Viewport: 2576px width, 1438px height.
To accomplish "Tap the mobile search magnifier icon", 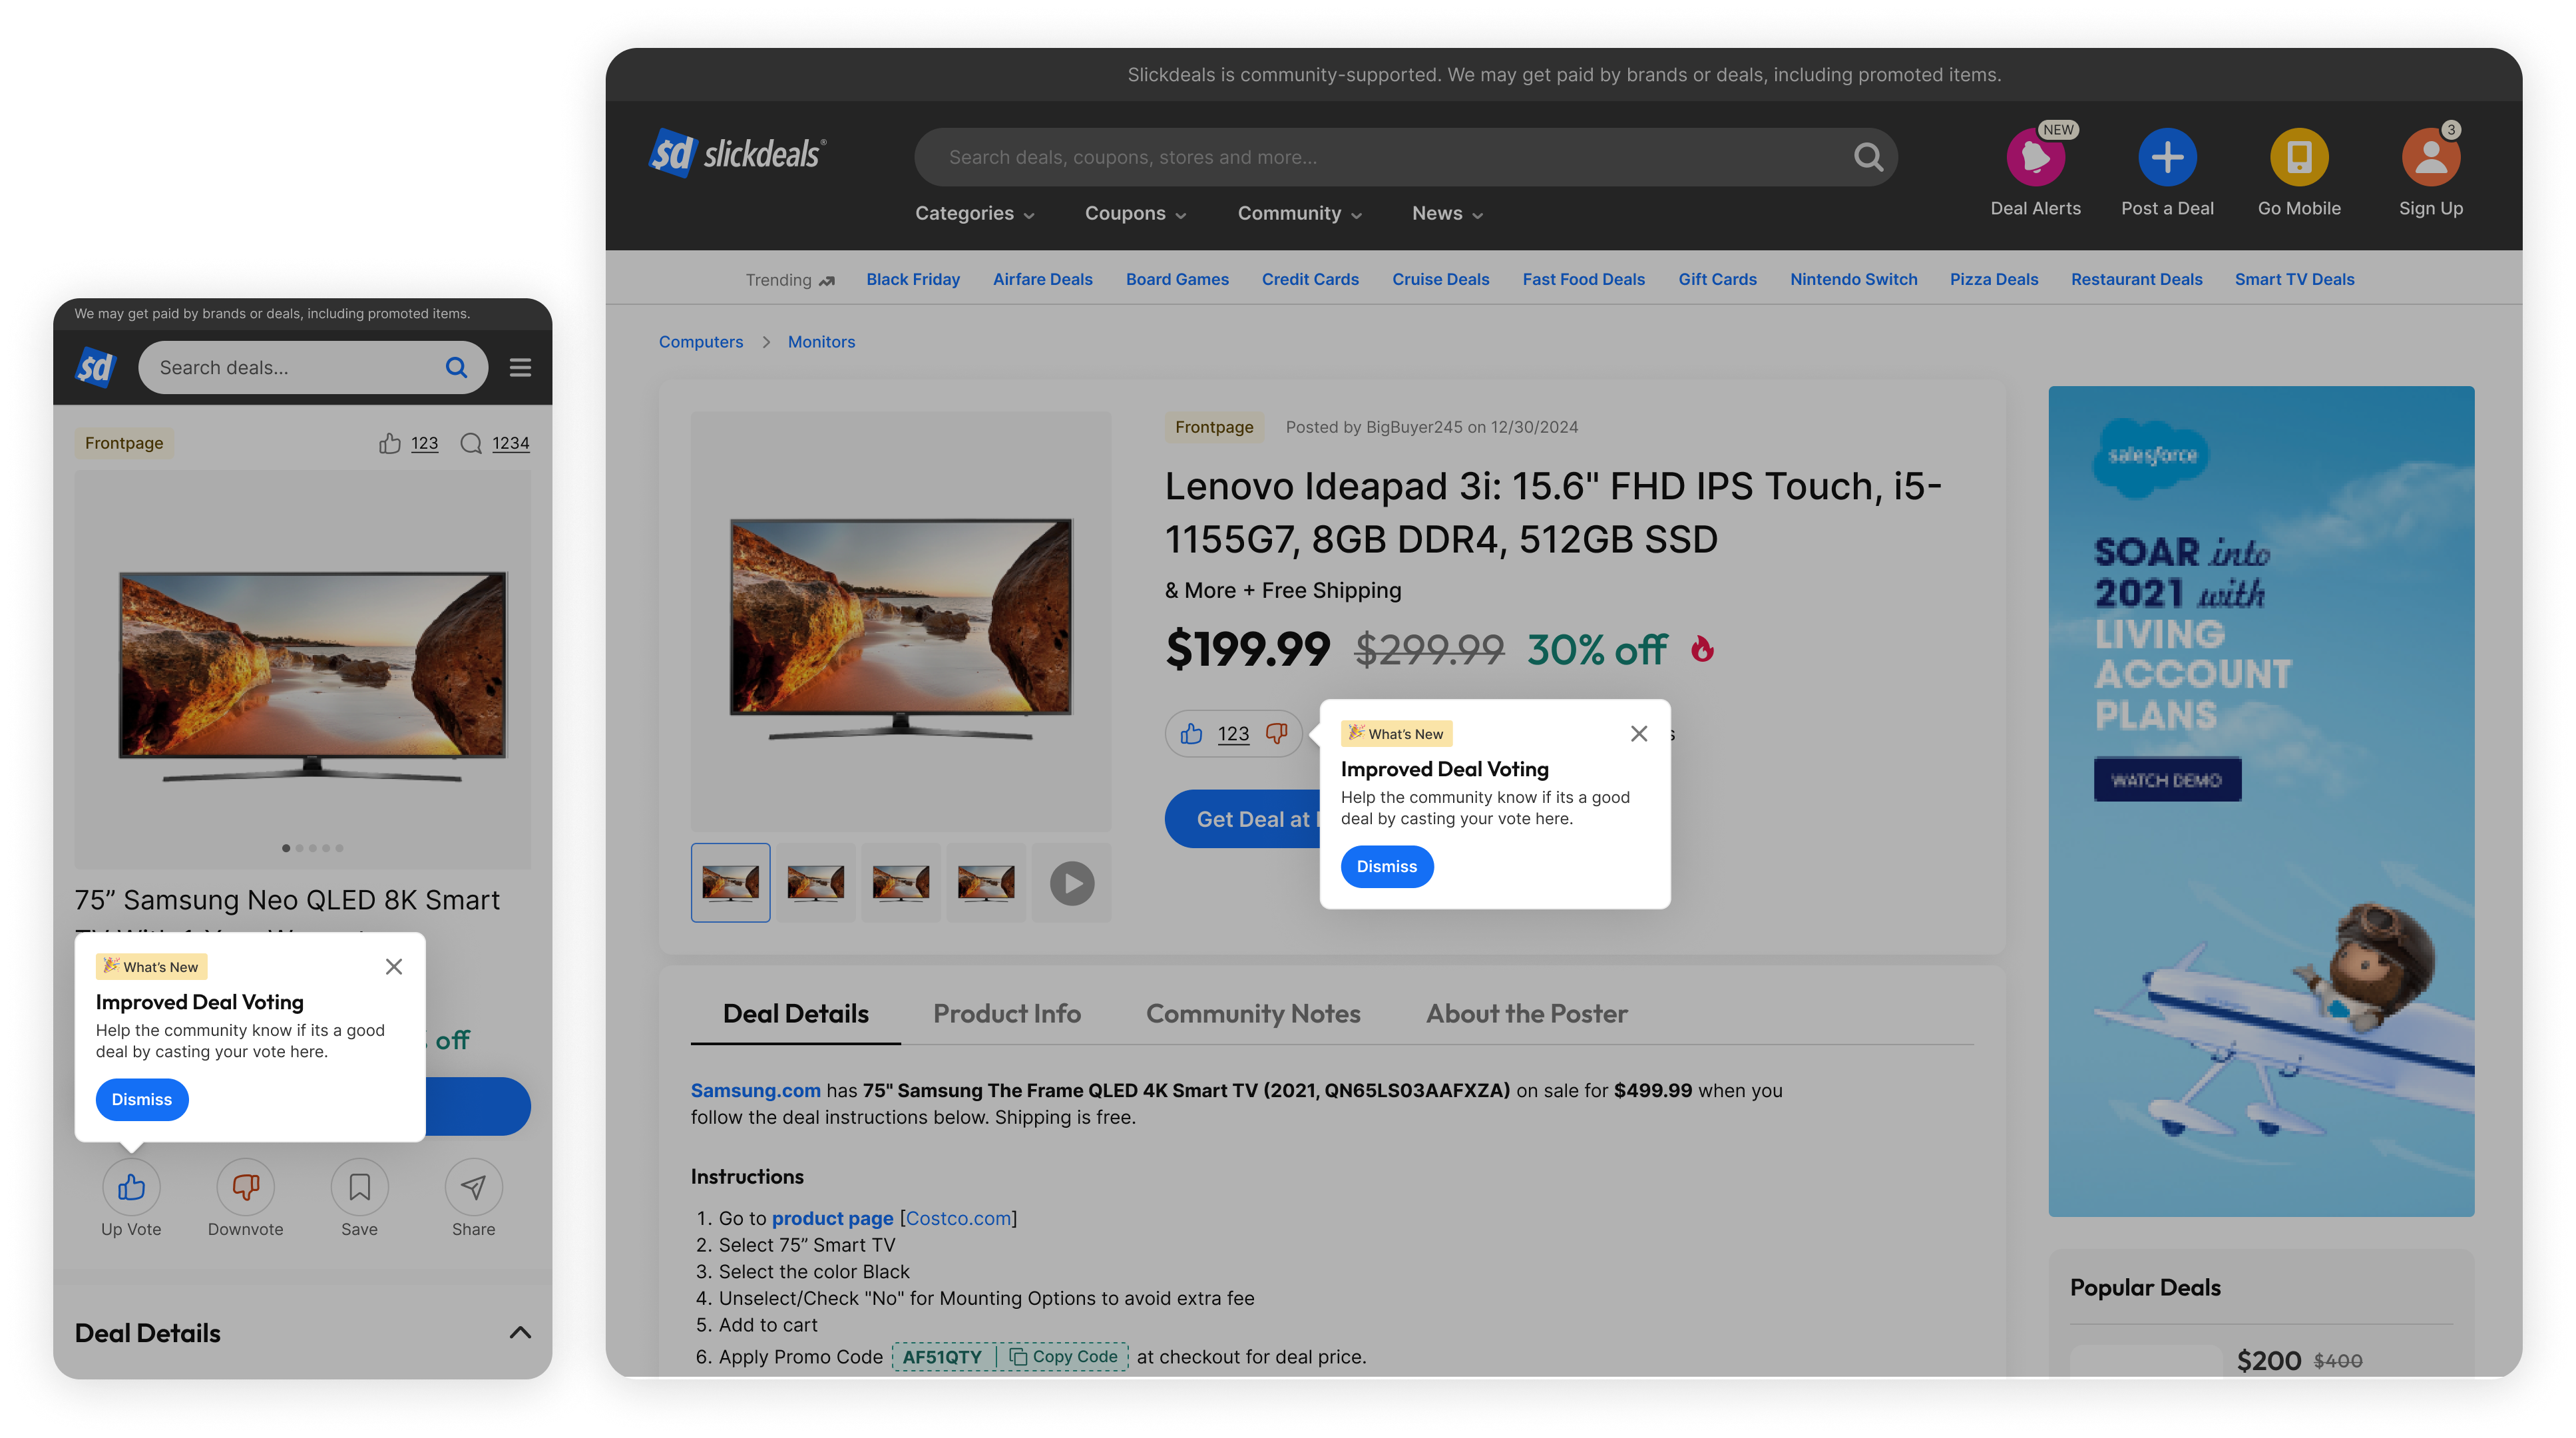I will (x=456, y=367).
